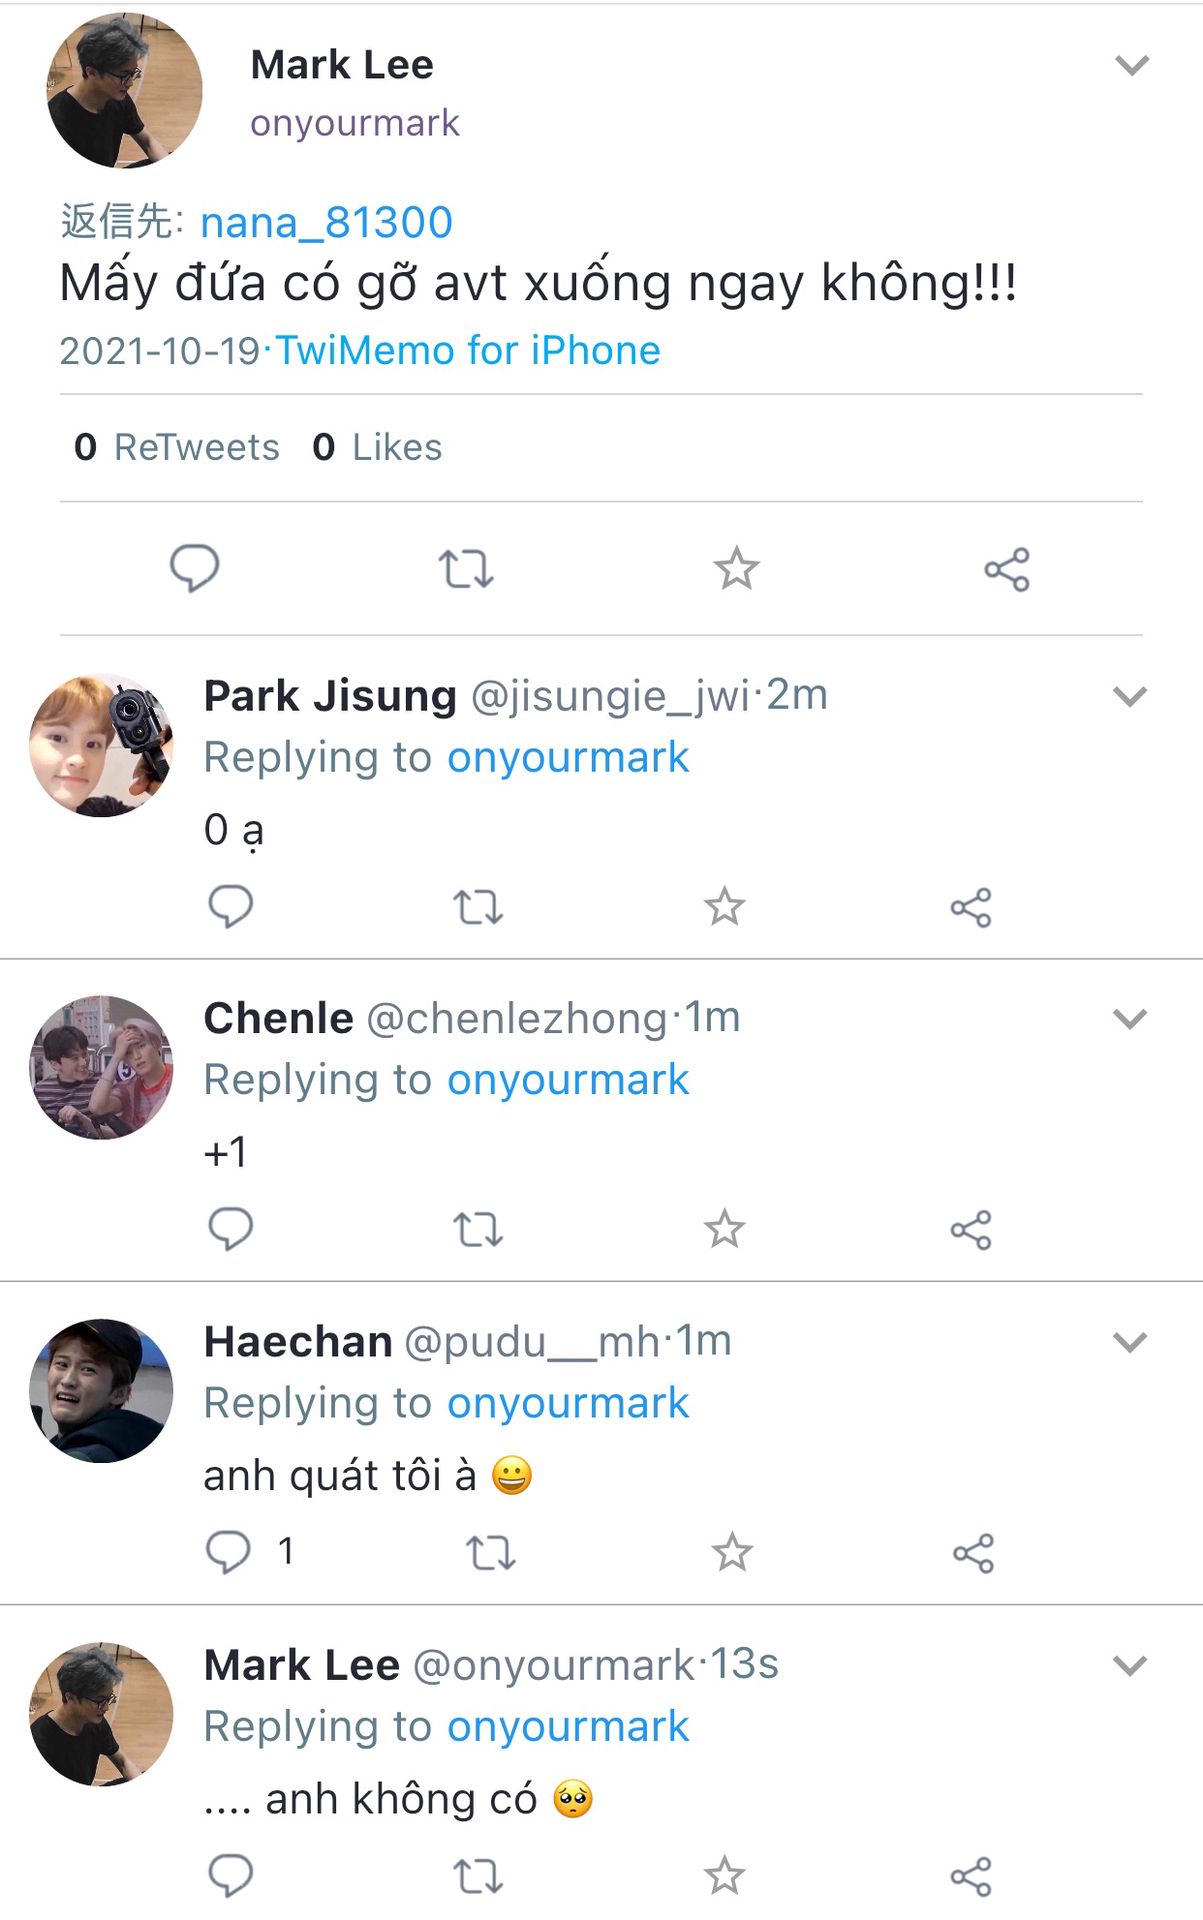Share Chenle's reply
The width and height of the screenshot is (1203, 1920).
pyautogui.click(x=971, y=1230)
